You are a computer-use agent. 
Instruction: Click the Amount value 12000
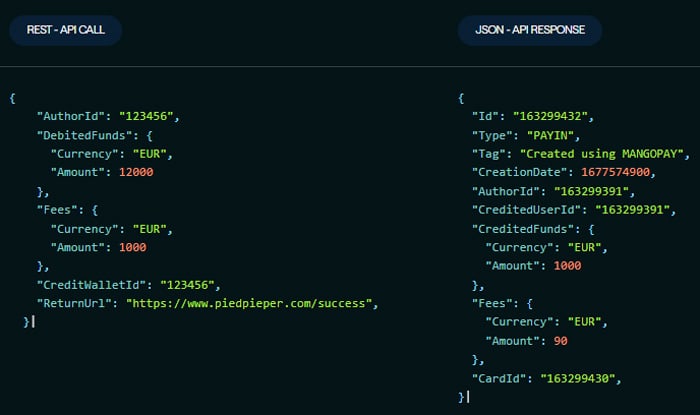pyautogui.click(x=136, y=172)
